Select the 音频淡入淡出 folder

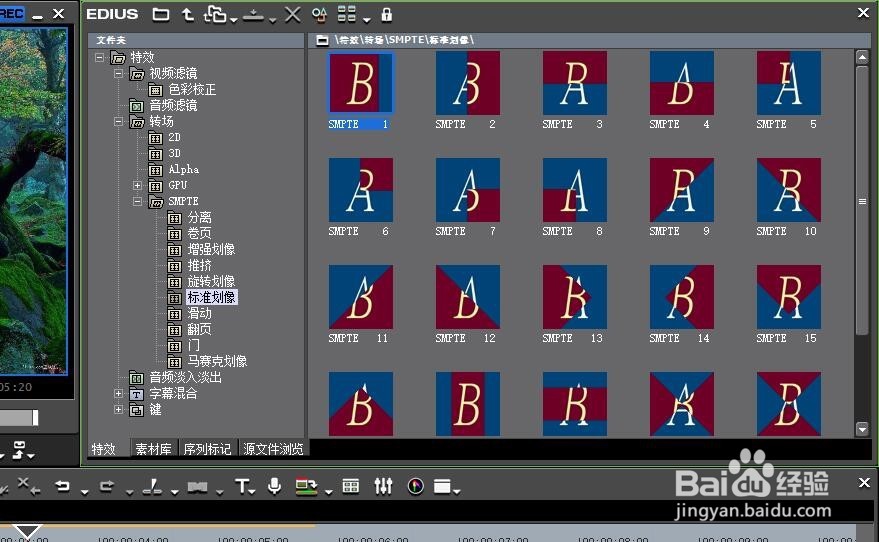click(185, 377)
